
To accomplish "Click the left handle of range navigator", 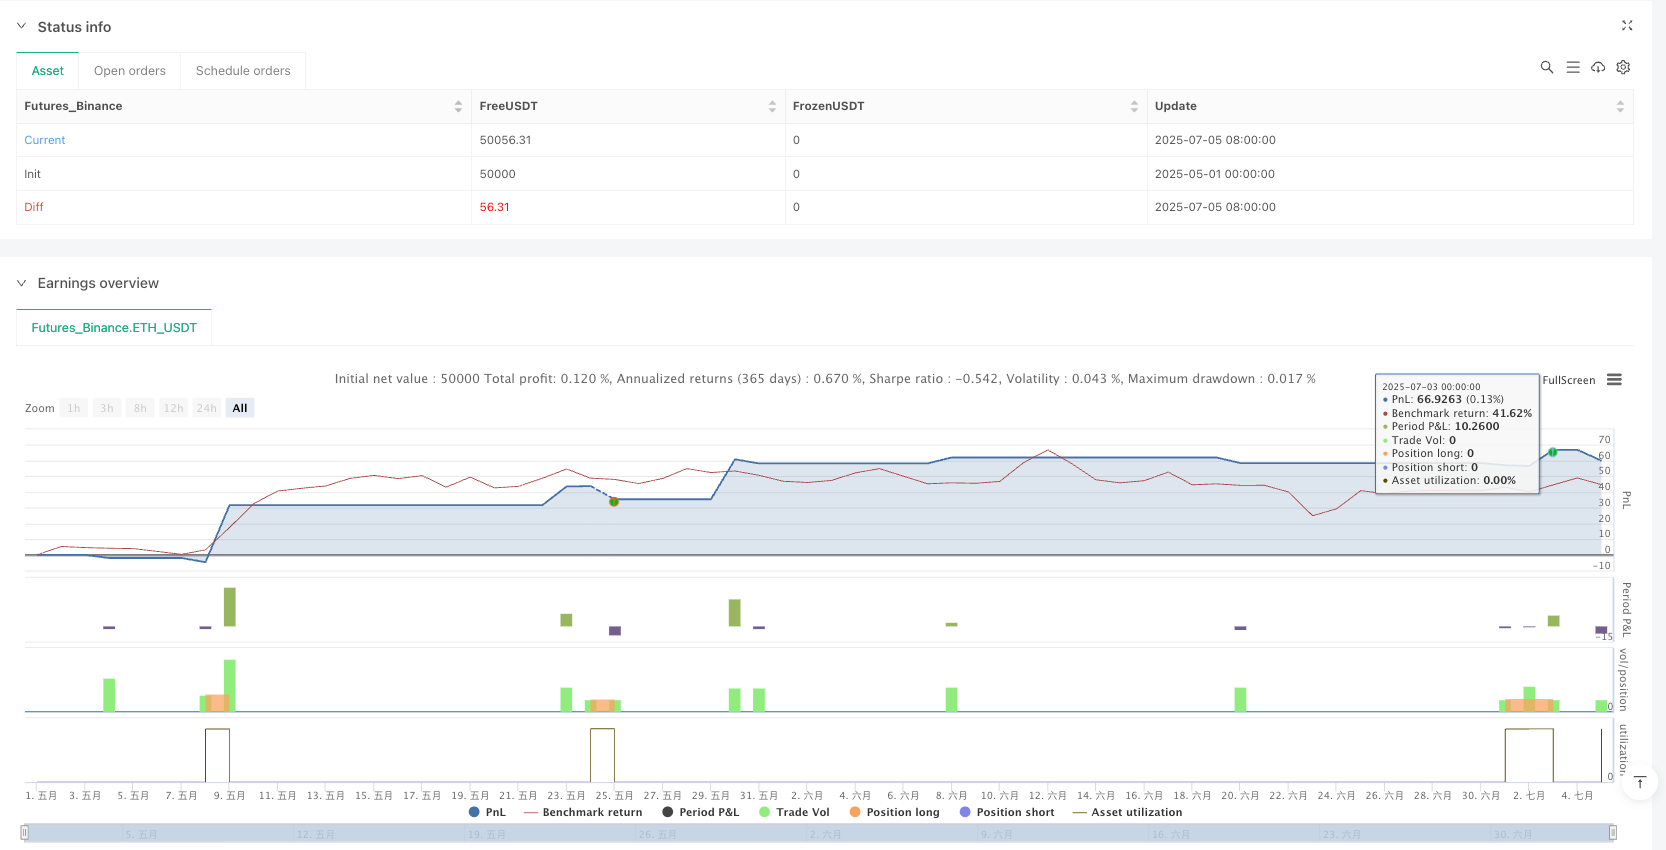I will click(25, 832).
